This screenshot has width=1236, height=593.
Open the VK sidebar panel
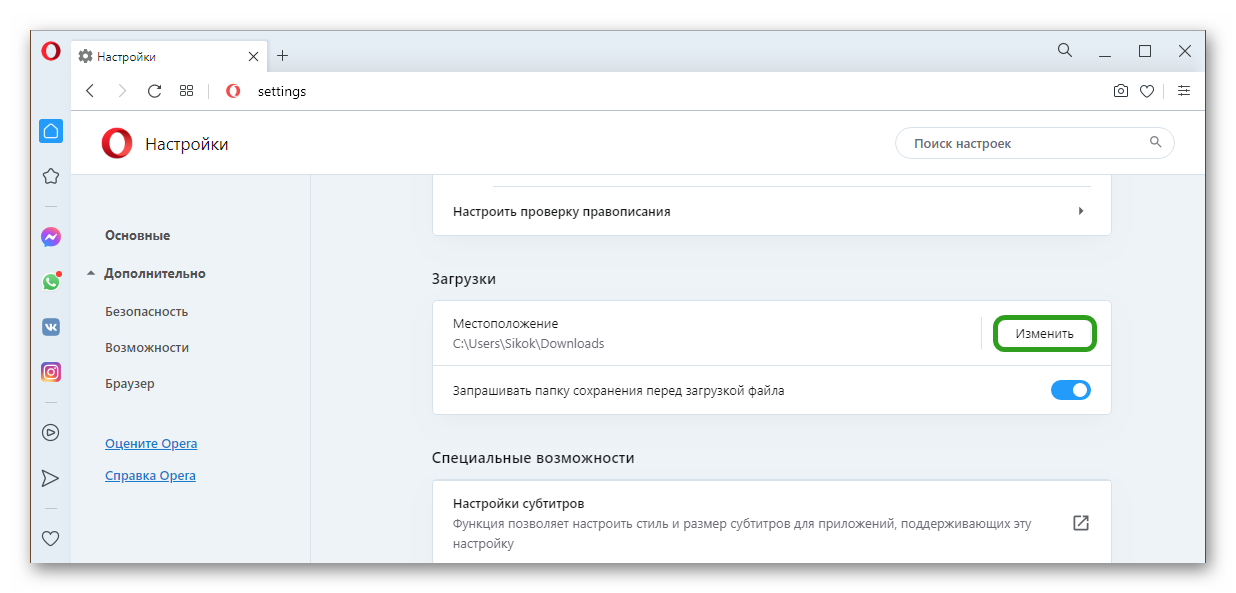(x=51, y=327)
